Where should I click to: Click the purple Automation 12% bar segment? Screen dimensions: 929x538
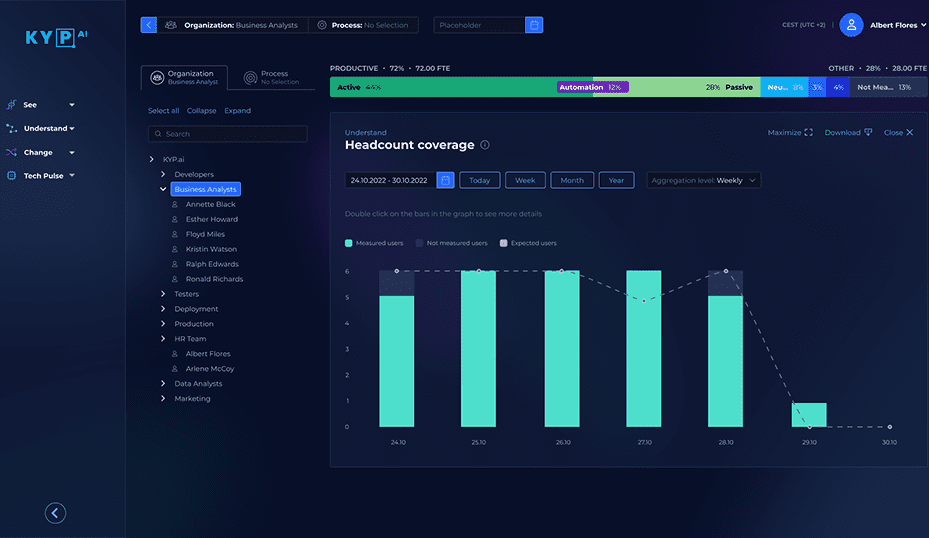590,88
